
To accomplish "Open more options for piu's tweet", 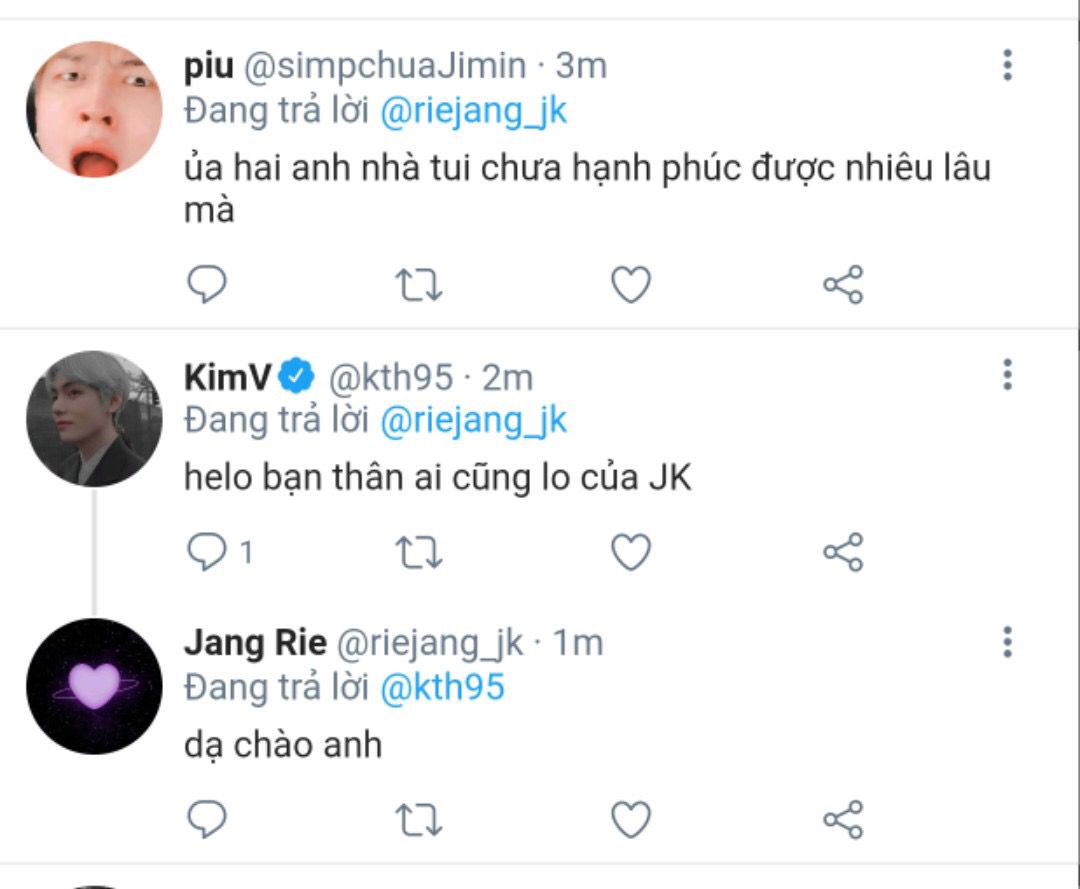I will tap(1007, 66).
